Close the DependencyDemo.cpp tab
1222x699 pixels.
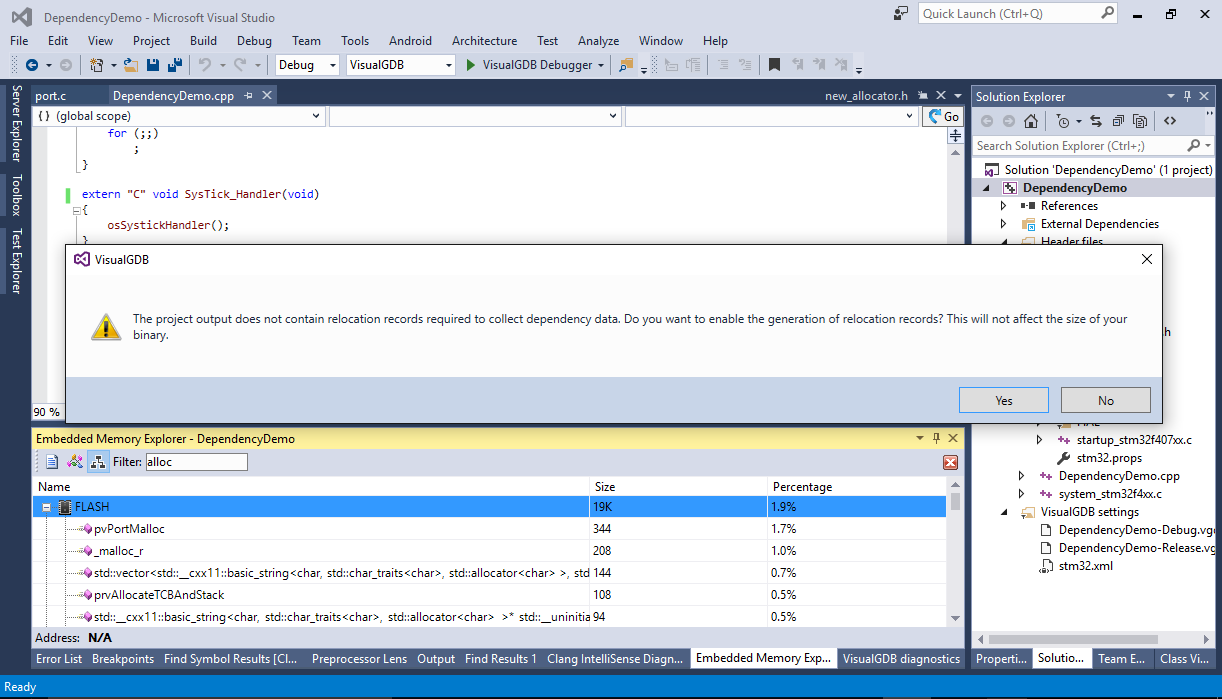tap(267, 96)
